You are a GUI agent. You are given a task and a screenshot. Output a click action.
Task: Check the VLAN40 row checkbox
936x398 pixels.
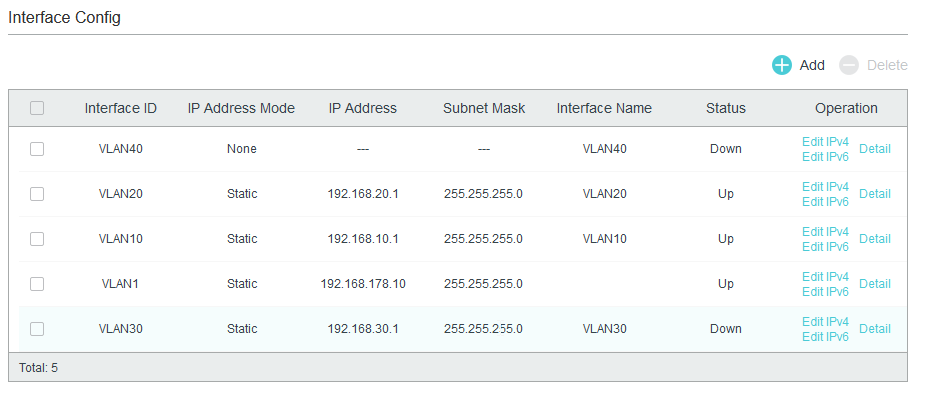click(x=37, y=149)
